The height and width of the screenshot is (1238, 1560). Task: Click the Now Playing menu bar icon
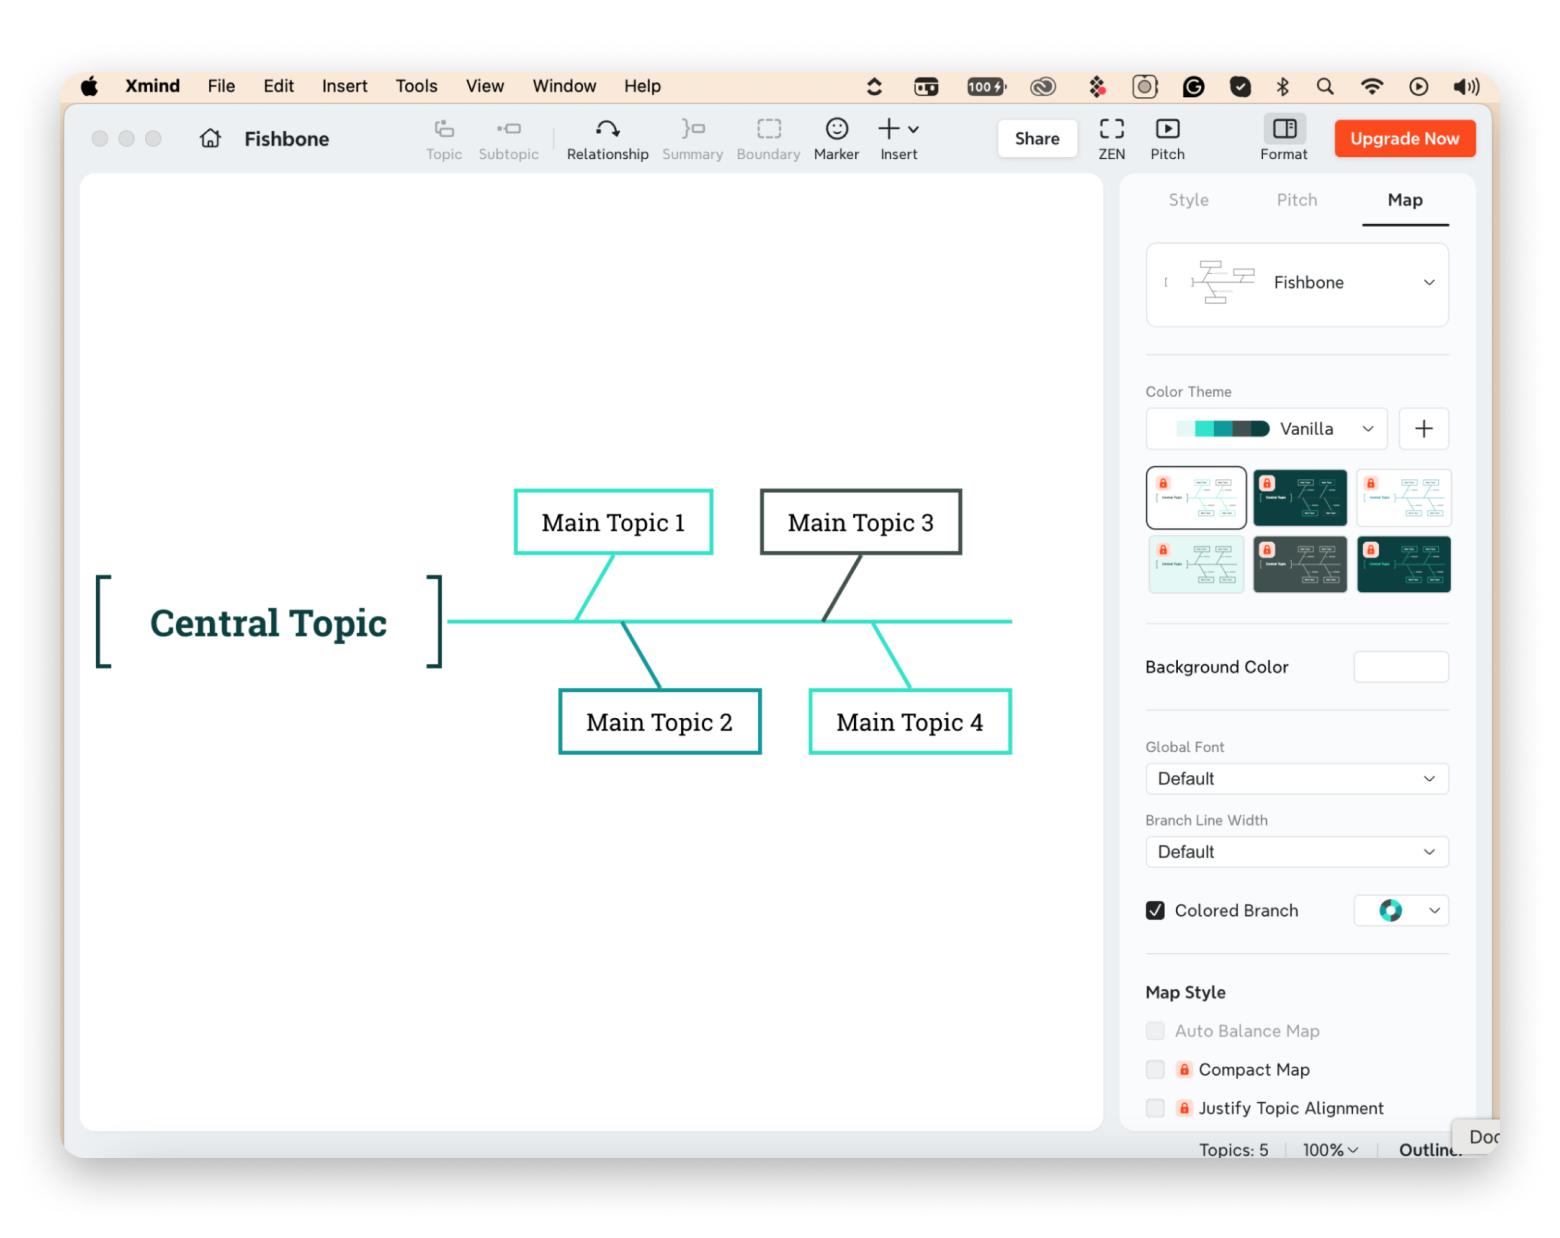(1418, 86)
